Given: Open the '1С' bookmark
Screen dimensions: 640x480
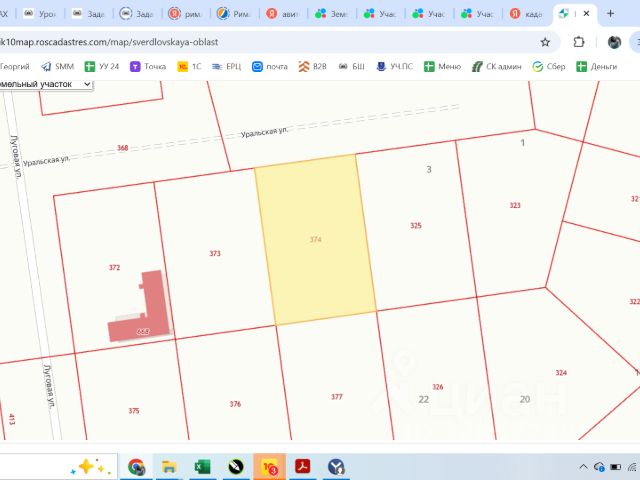Looking at the screenshot, I should click(189, 67).
